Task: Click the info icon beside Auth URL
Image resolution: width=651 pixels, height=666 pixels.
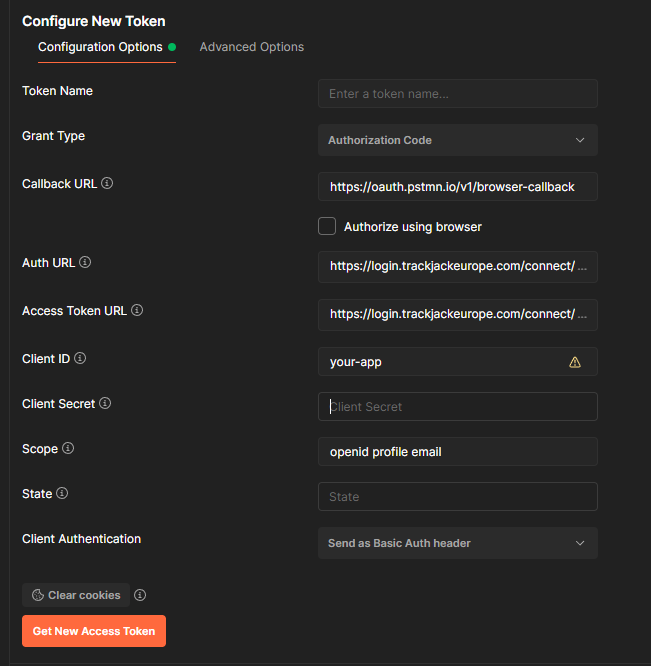Action: [x=85, y=263]
